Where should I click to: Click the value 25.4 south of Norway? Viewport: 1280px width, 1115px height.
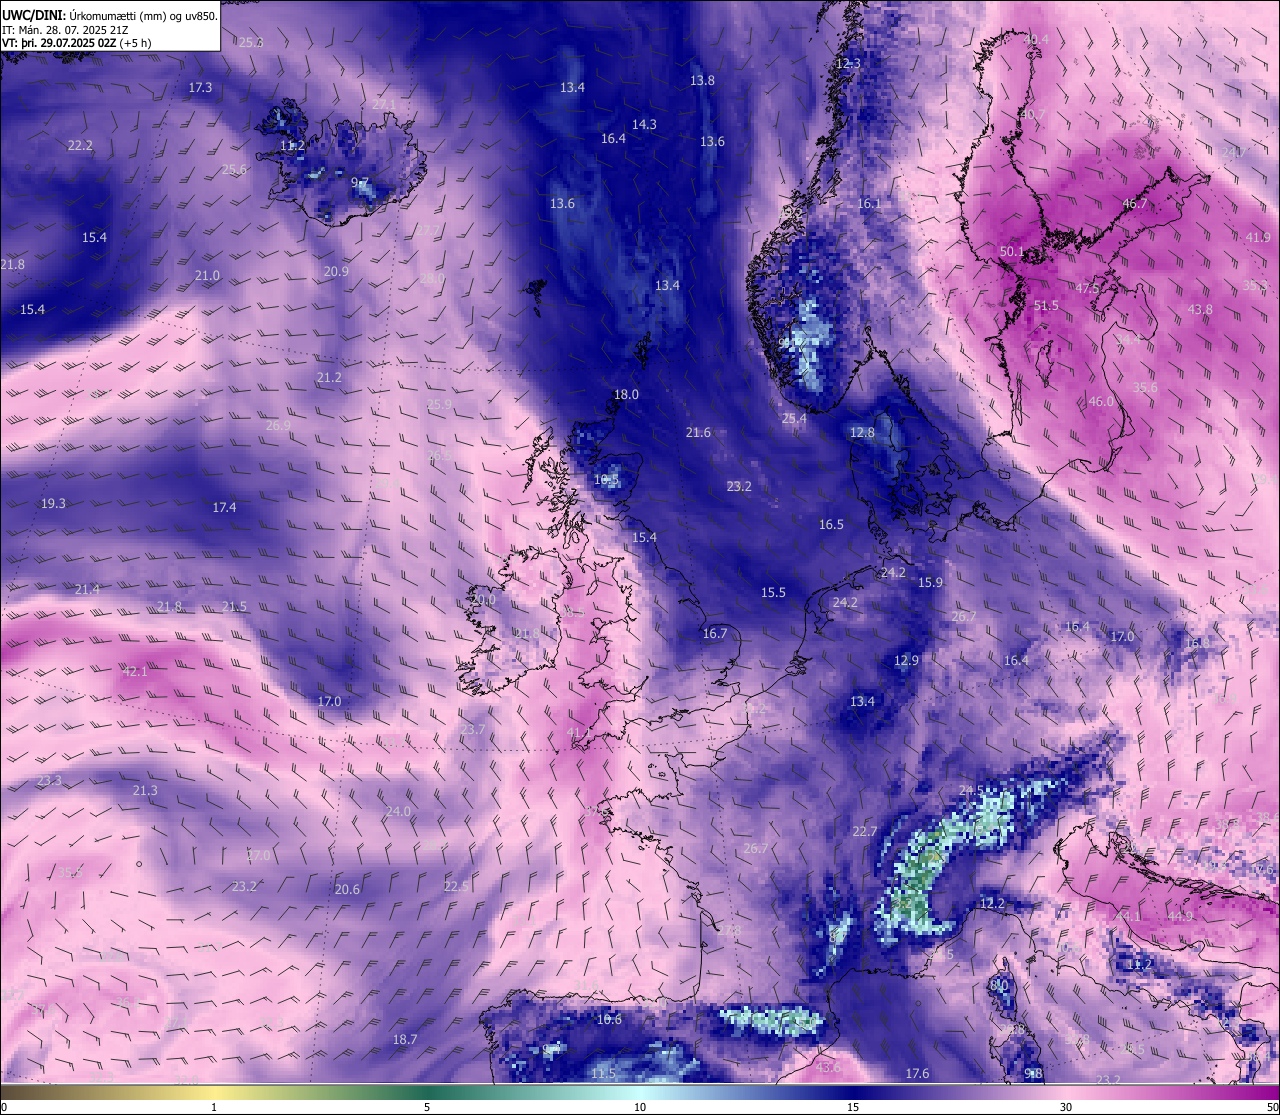coord(794,419)
